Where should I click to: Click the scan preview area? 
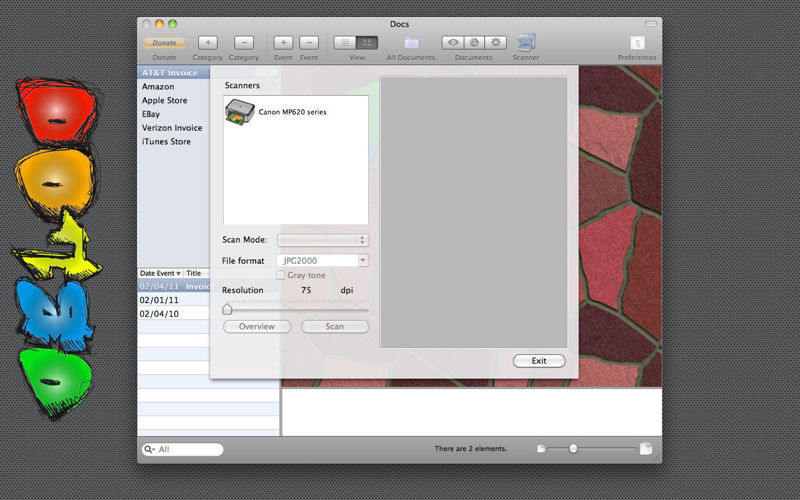click(x=473, y=212)
